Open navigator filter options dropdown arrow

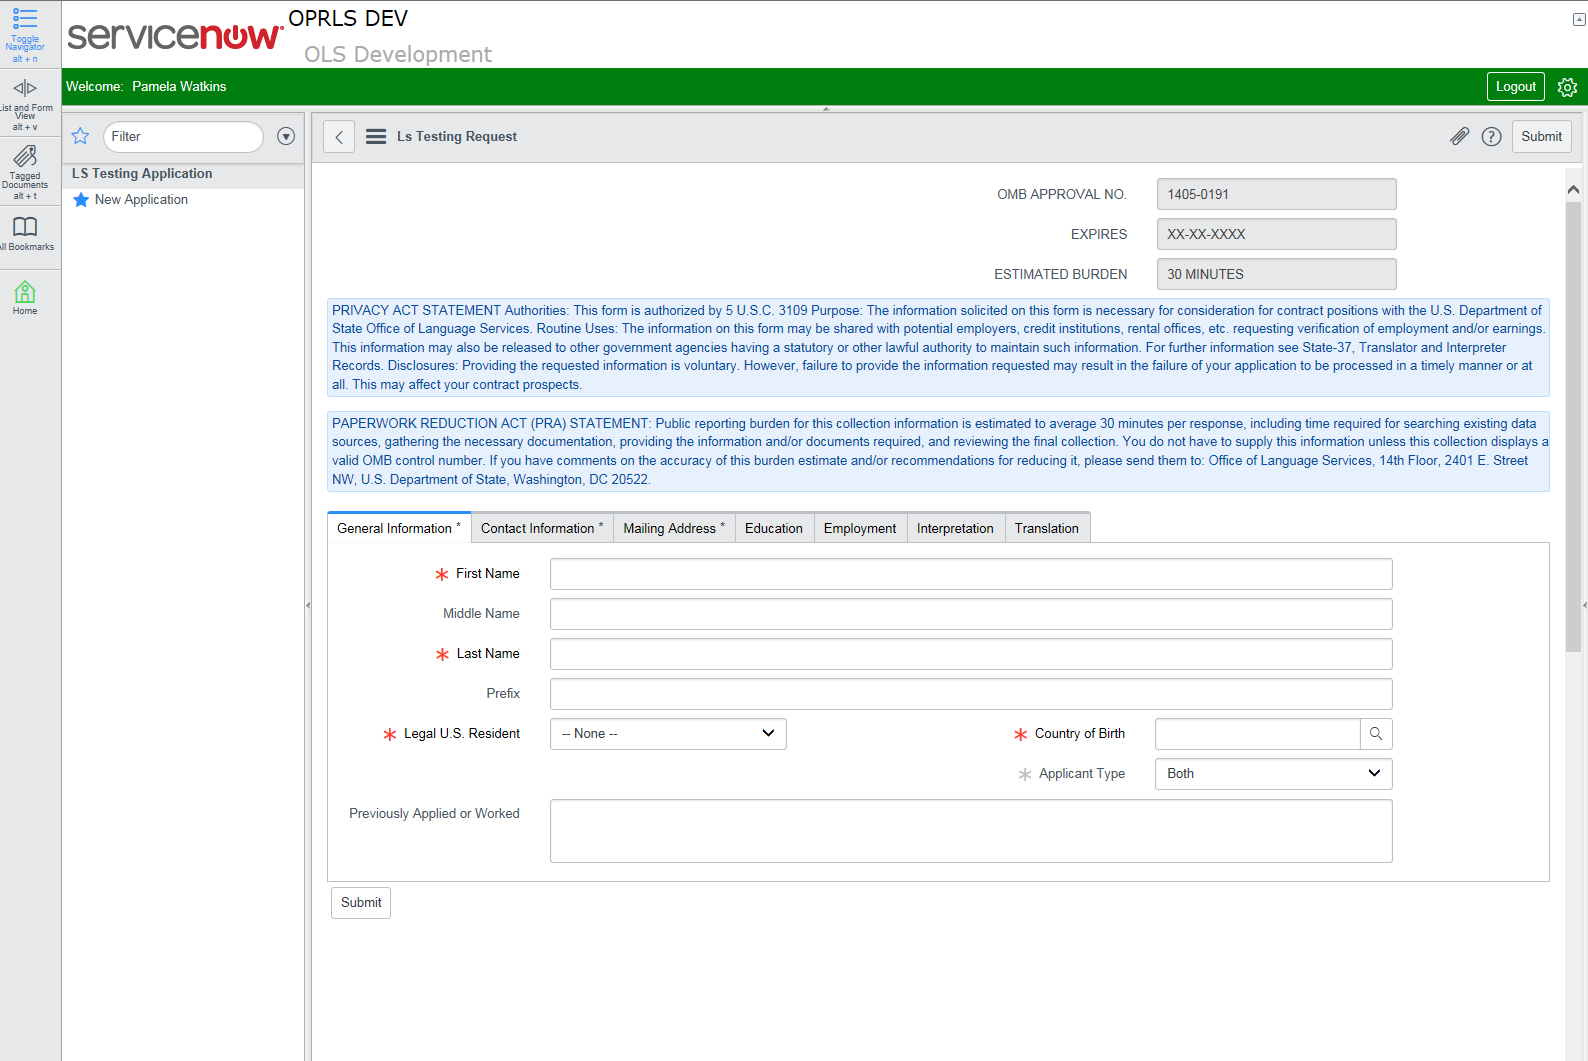point(286,136)
